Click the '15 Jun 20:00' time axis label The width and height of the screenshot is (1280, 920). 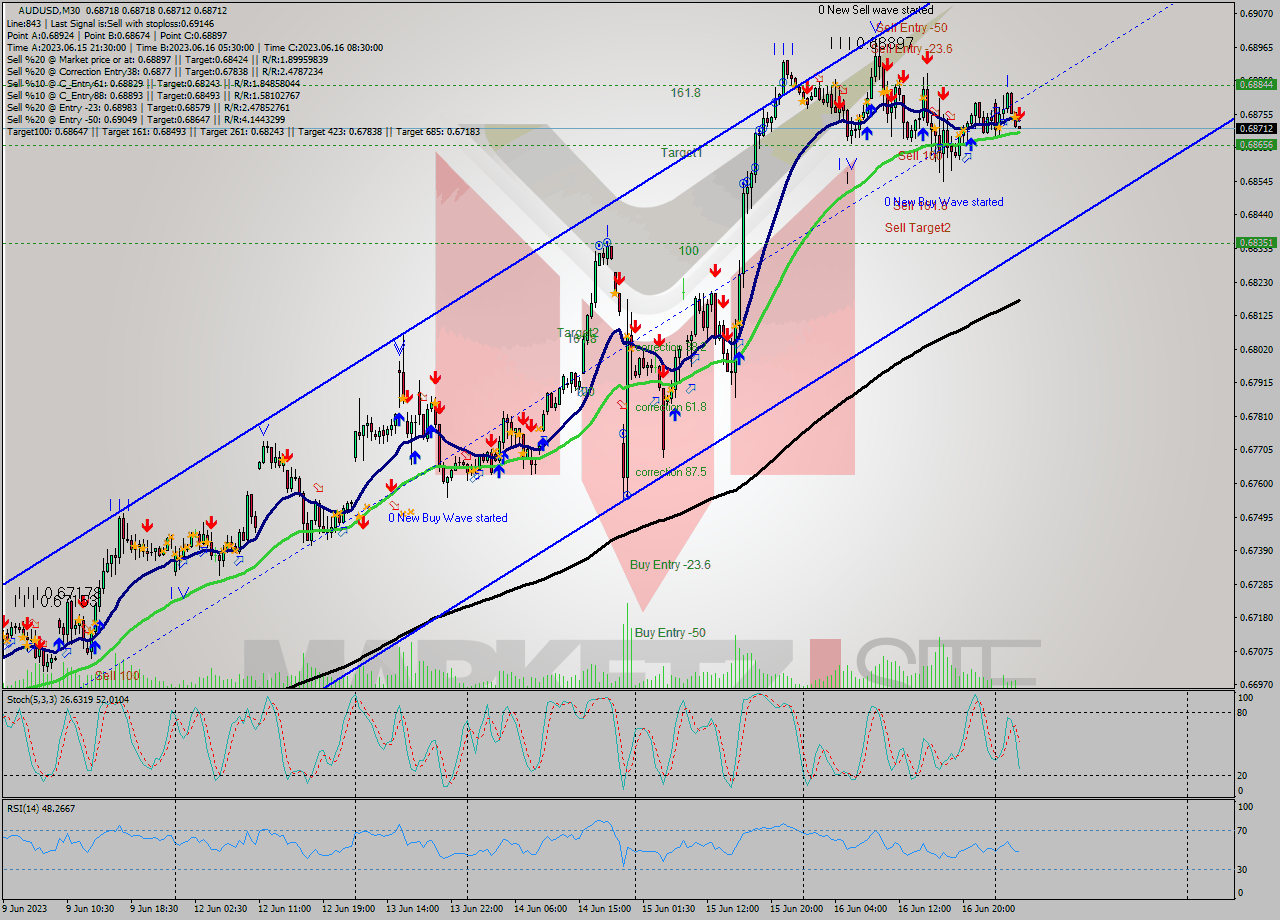tap(797, 909)
